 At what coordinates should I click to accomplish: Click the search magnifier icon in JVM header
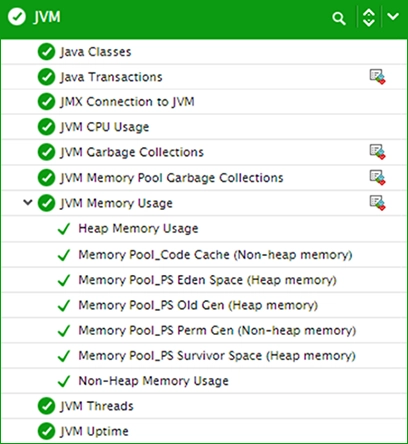click(x=339, y=18)
